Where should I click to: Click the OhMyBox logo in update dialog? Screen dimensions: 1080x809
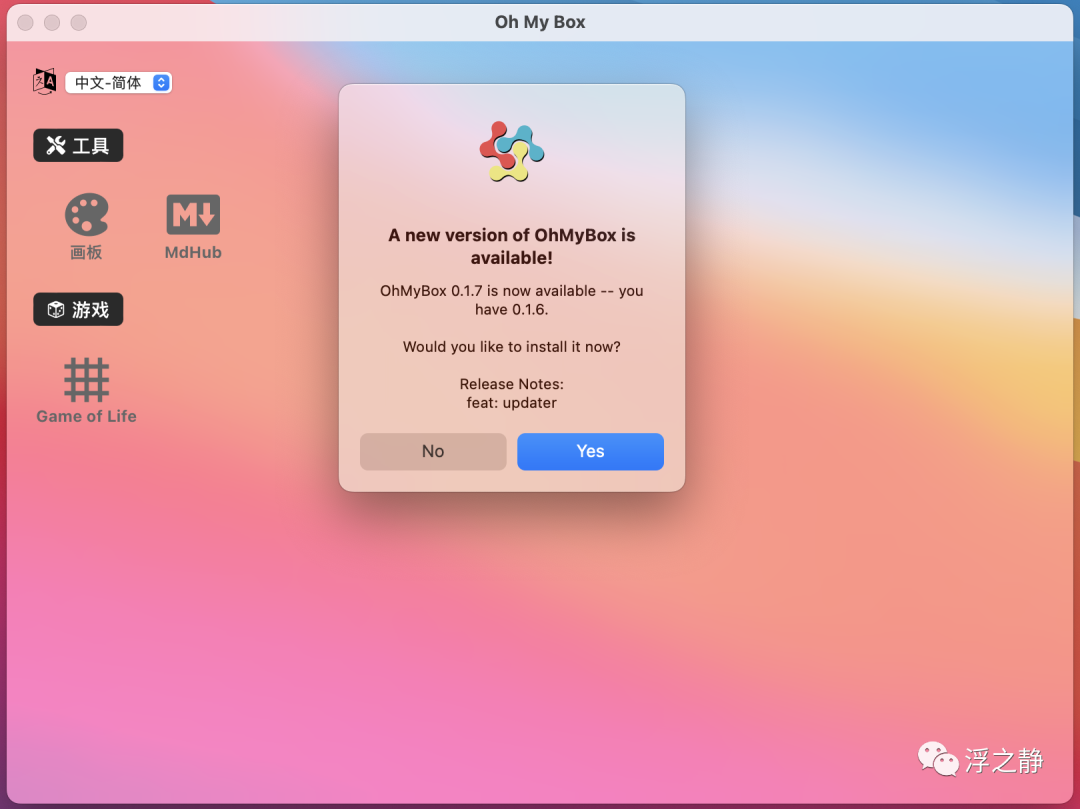coord(511,151)
